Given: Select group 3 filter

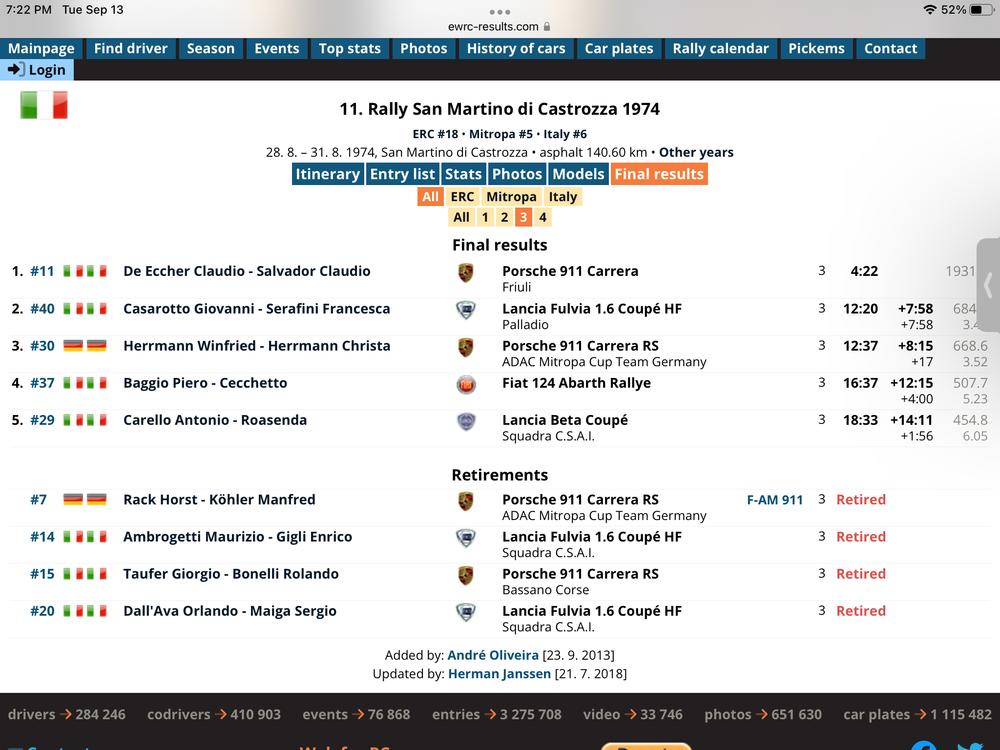Looking at the screenshot, I should click(x=524, y=217).
